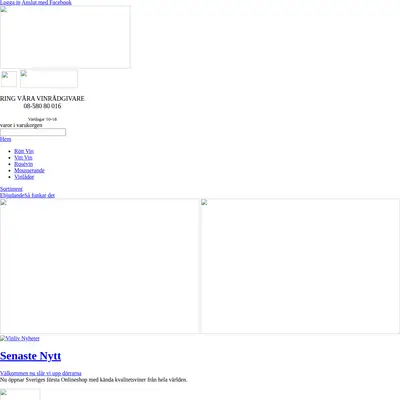400x400 pixels.
Task: Click the broken image below the news text
Action: click(20, 394)
